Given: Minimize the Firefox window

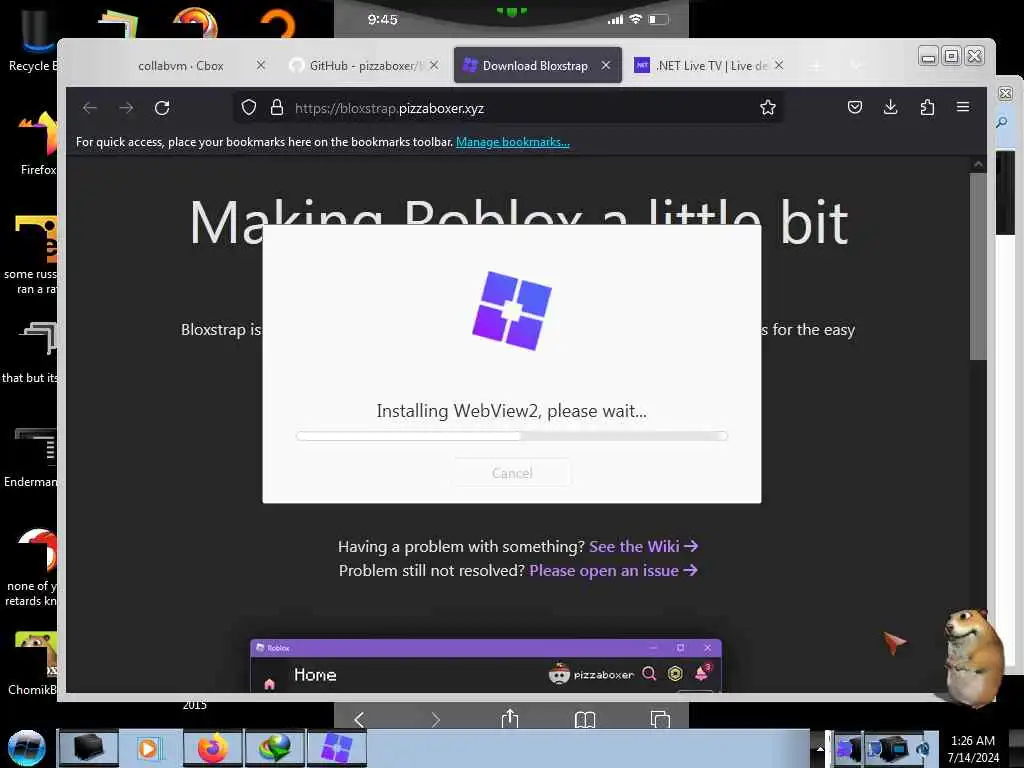Looking at the screenshot, I should coord(928,56).
